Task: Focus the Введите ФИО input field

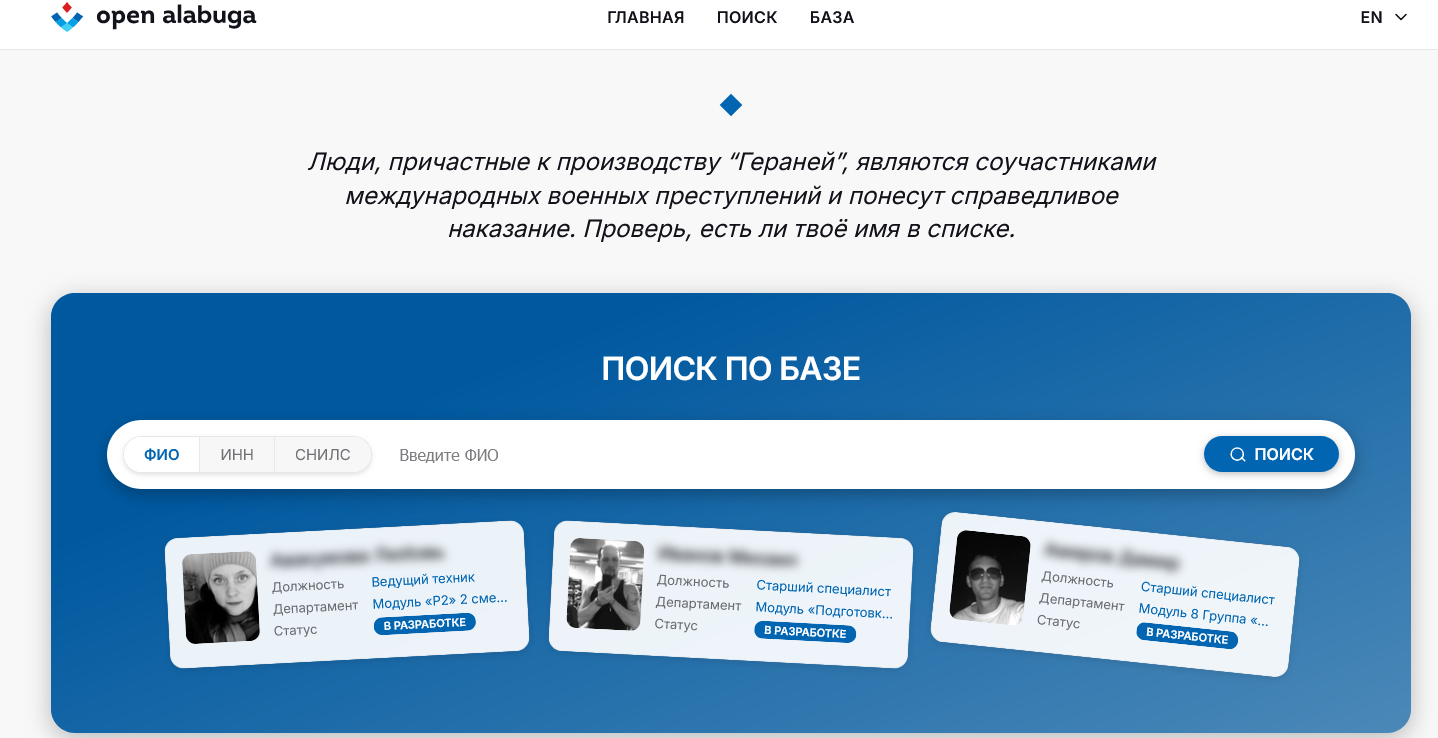Action: 790,455
